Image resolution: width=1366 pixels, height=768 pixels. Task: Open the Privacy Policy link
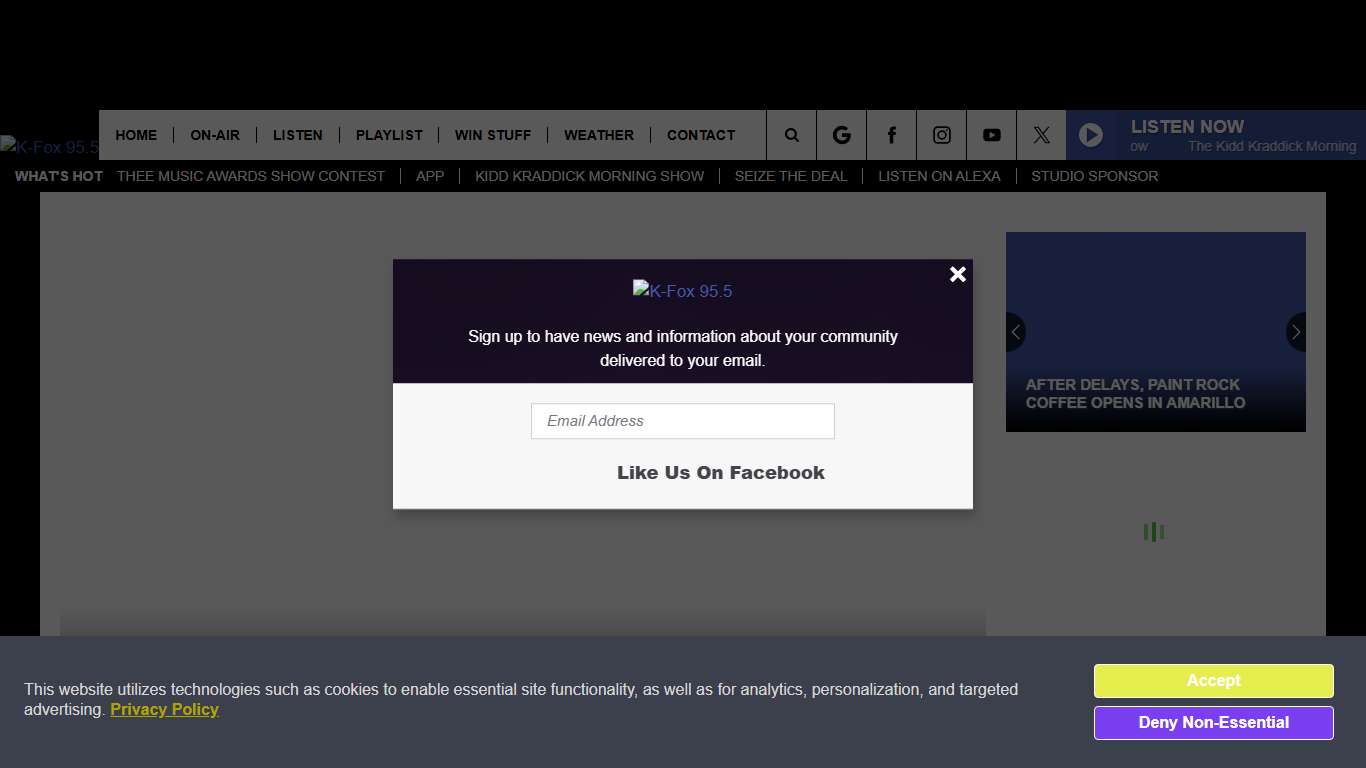(164, 710)
